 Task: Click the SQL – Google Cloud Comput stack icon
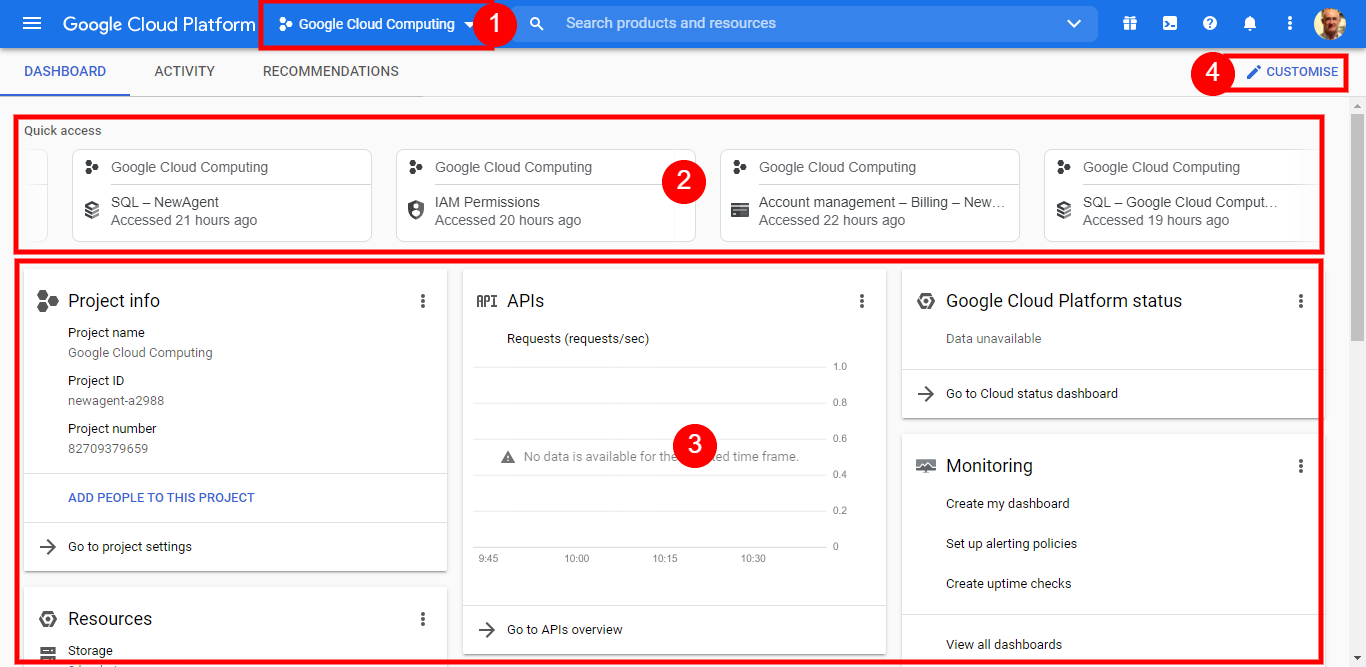pyautogui.click(x=1064, y=210)
